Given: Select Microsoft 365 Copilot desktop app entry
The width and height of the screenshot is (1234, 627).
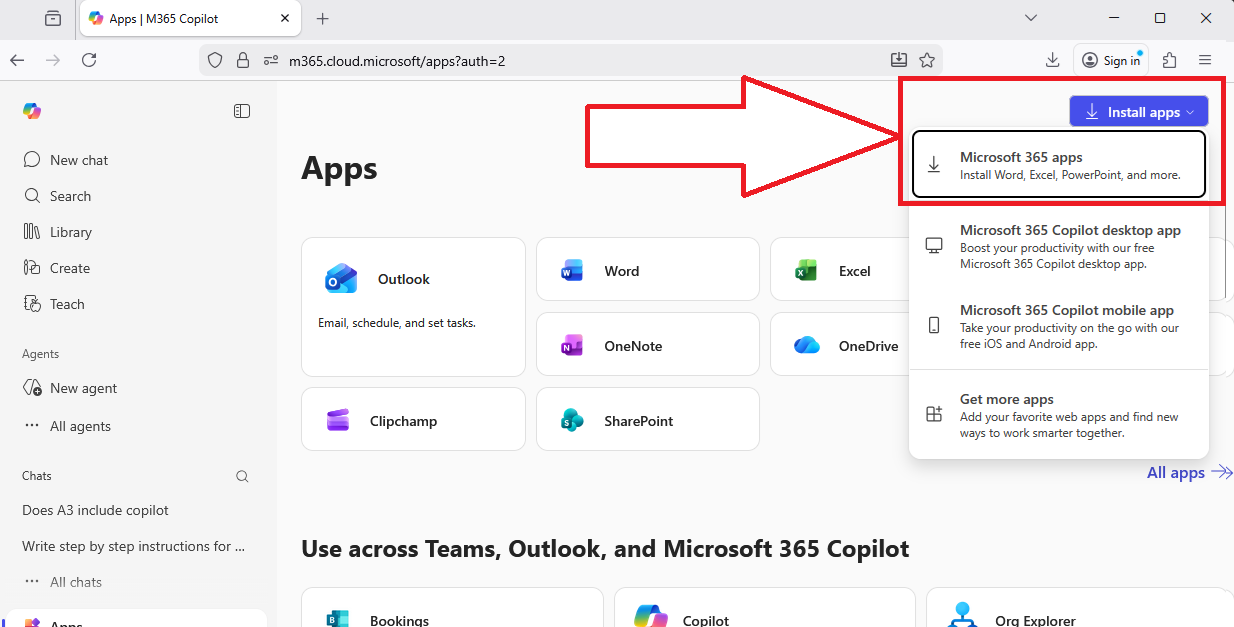Looking at the screenshot, I should (x=1060, y=245).
